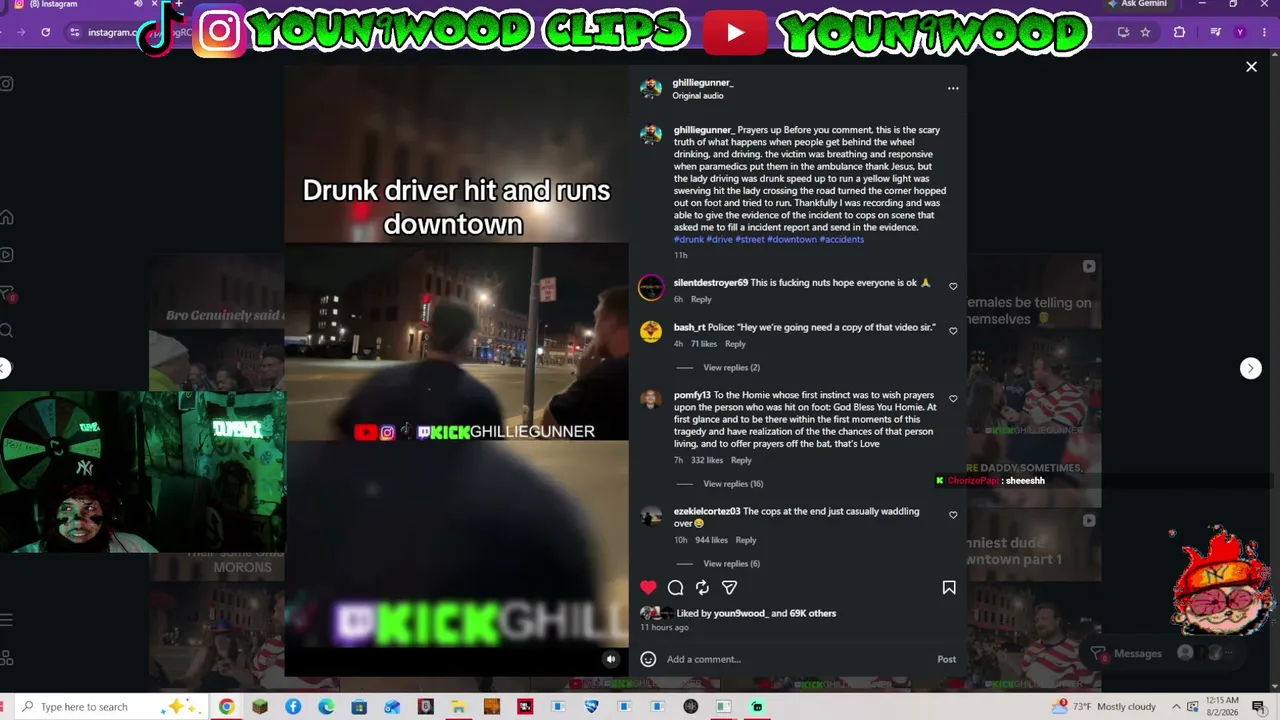Repost using the repost arrows icon

point(703,588)
